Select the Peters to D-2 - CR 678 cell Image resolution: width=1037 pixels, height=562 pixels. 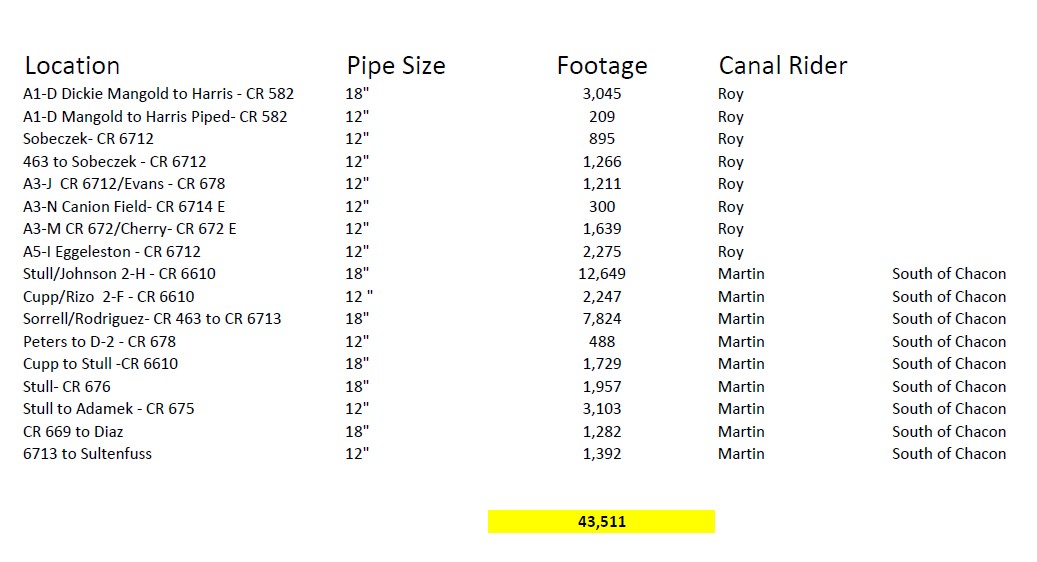(x=99, y=342)
